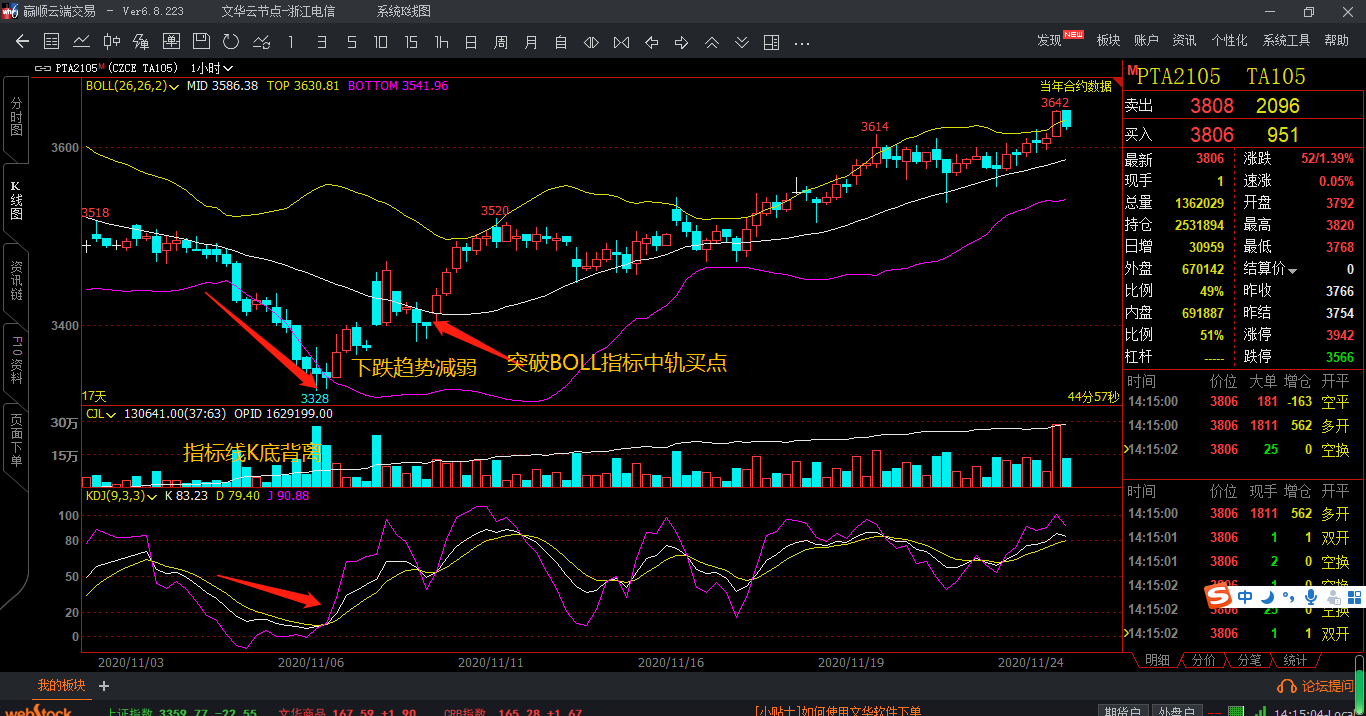Set the 15-minute period

[x=411, y=42]
